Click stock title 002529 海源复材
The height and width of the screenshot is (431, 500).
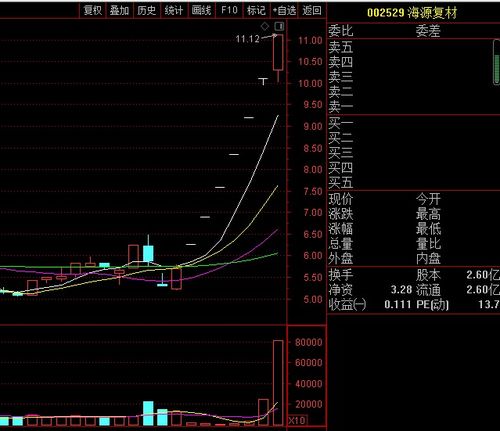412,13
